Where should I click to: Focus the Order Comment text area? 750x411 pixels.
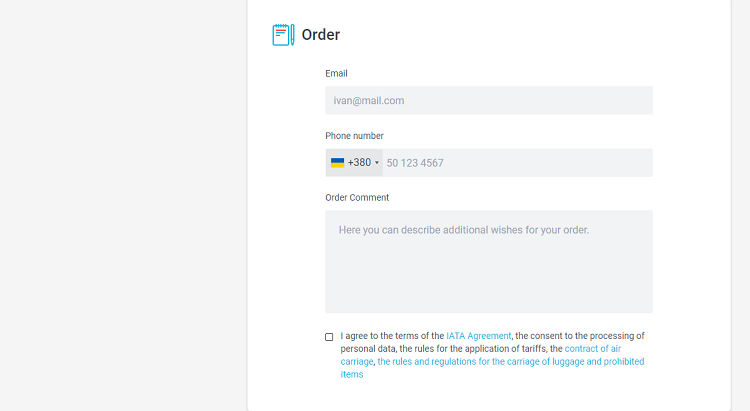489,262
